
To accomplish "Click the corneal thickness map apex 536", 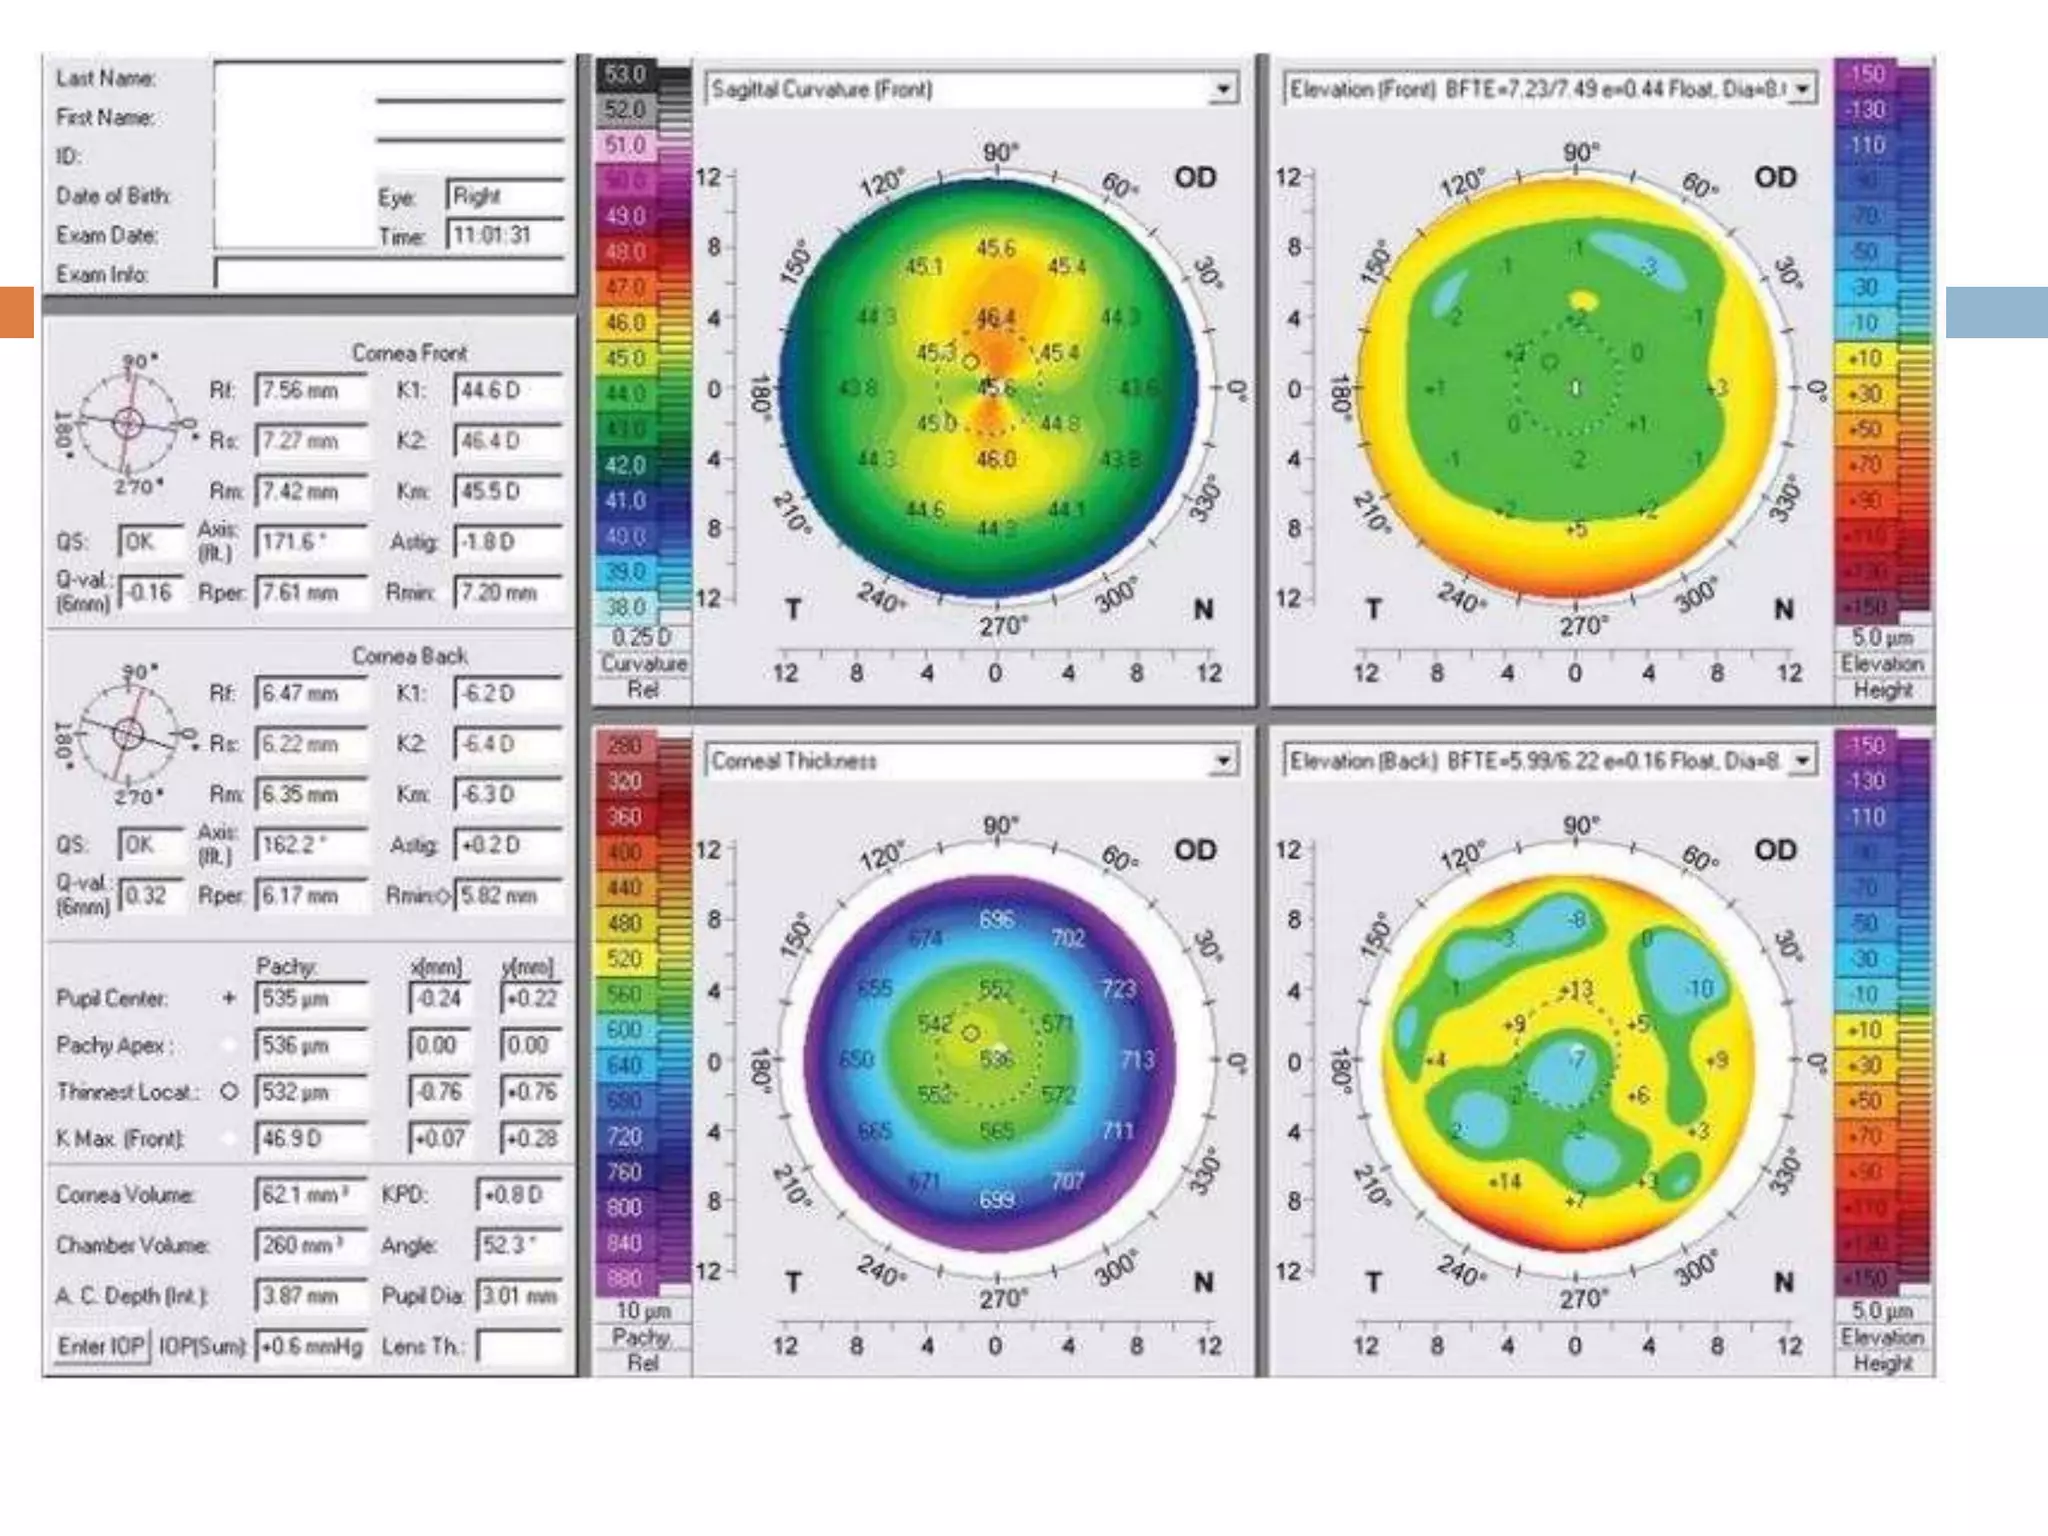I will [997, 1058].
